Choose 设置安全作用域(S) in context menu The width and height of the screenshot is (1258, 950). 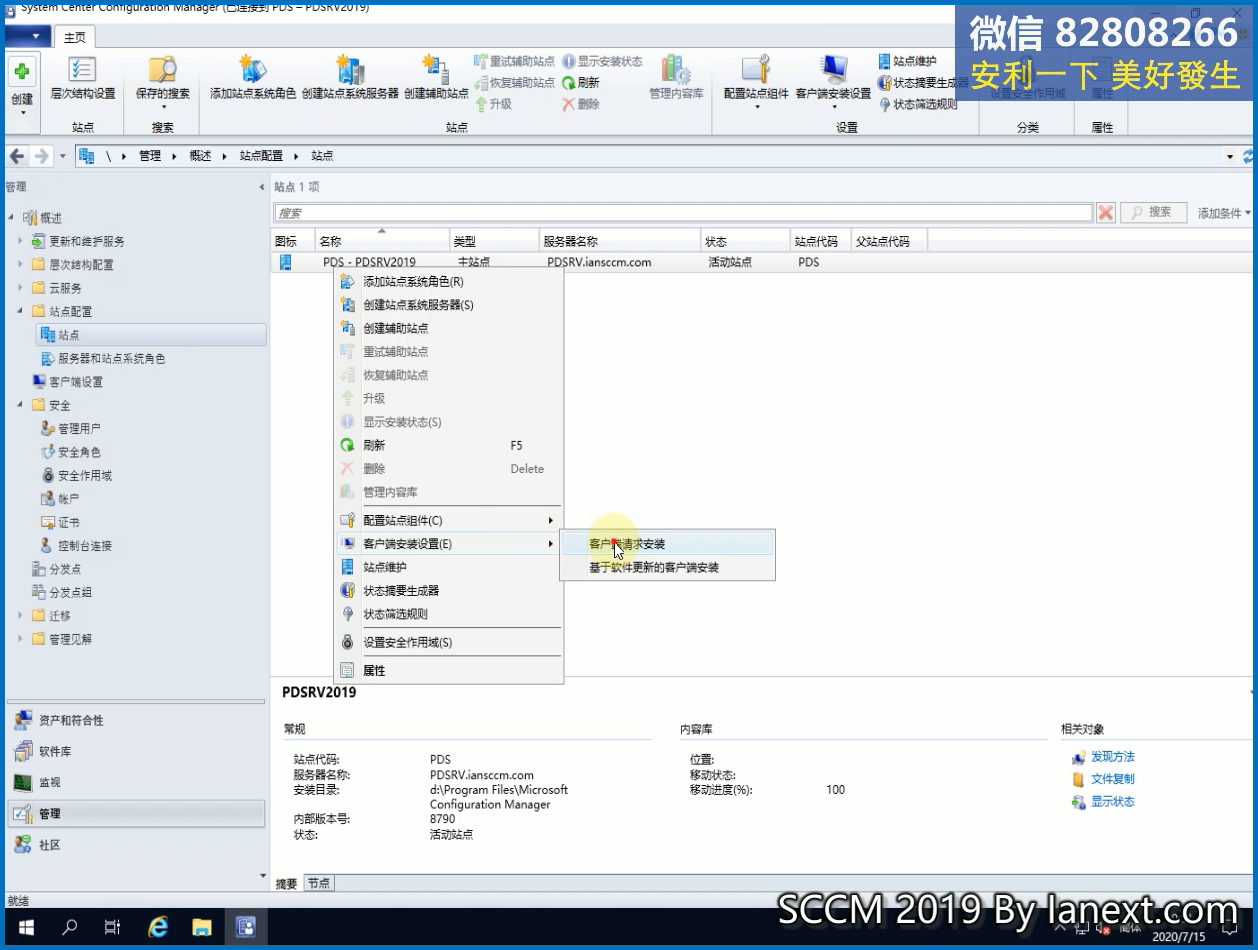point(448,642)
